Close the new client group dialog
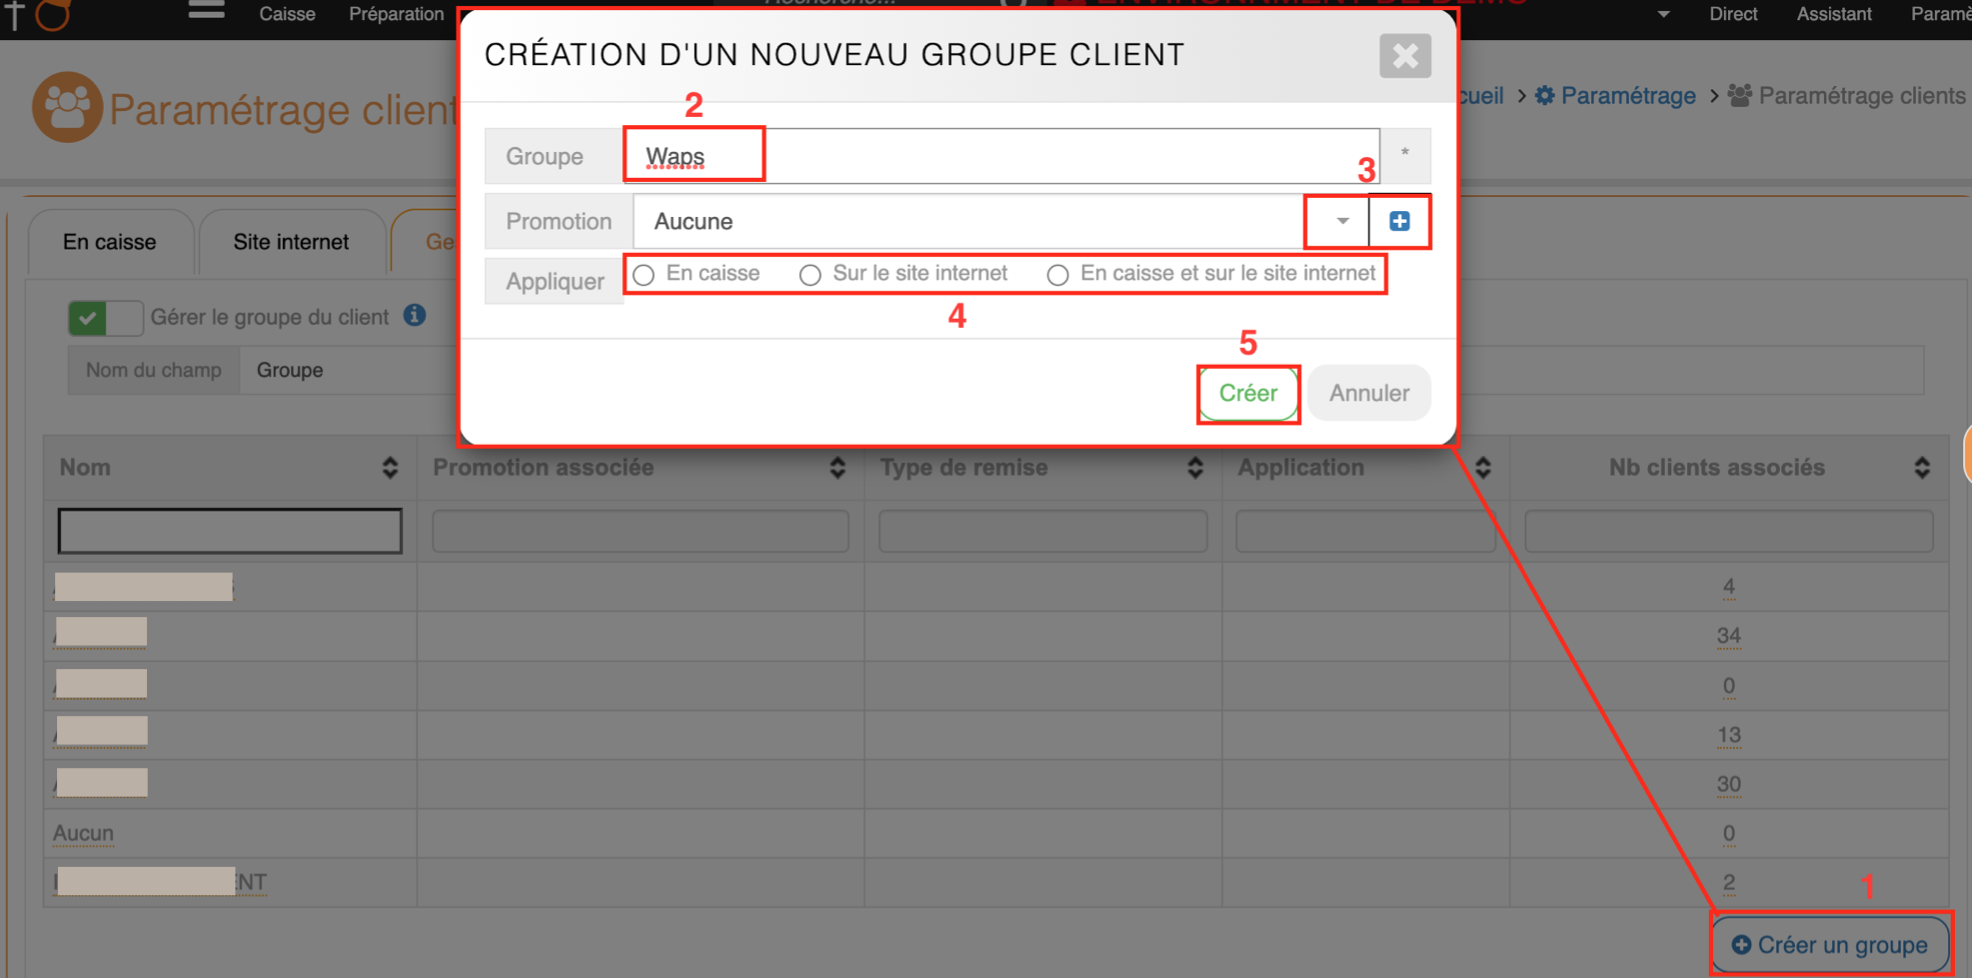1972x978 pixels. click(x=1404, y=56)
